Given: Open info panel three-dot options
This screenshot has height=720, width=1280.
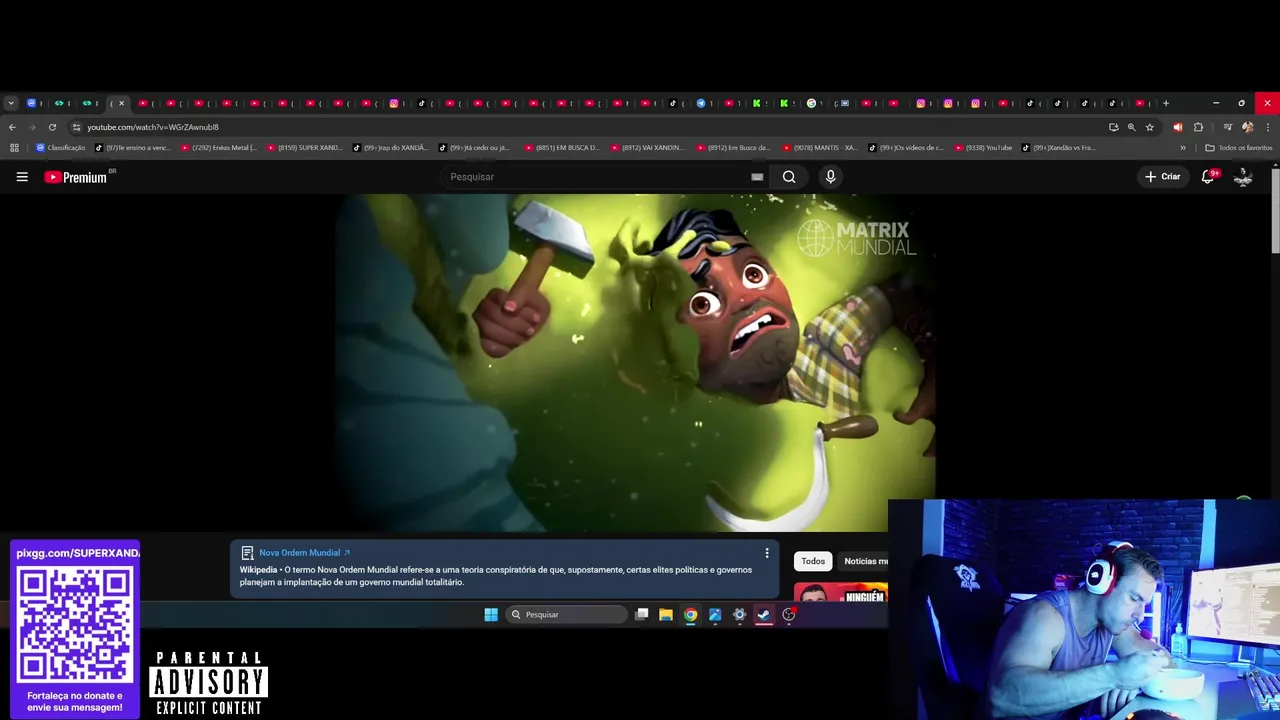Looking at the screenshot, I should tap(767, 553).
